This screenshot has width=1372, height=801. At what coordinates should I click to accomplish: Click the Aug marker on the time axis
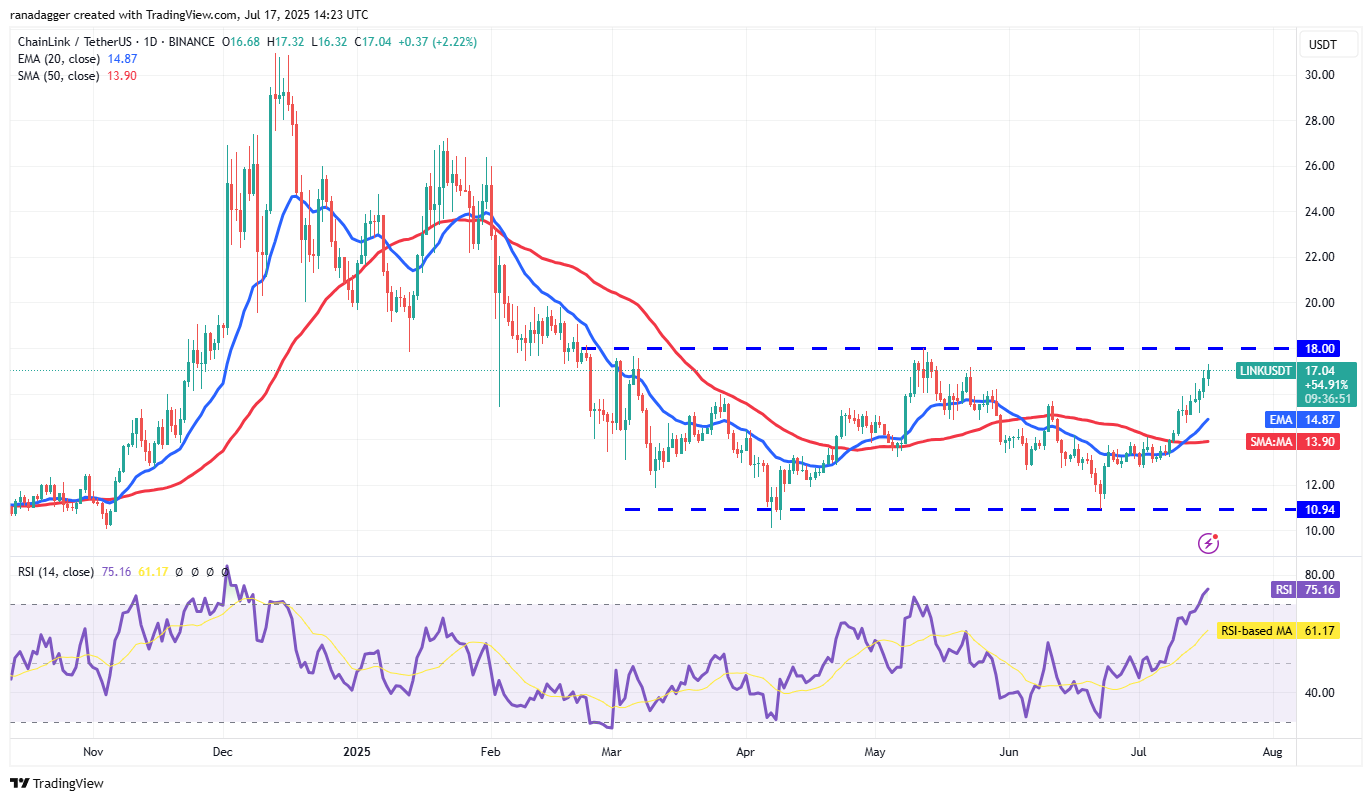1272,749
